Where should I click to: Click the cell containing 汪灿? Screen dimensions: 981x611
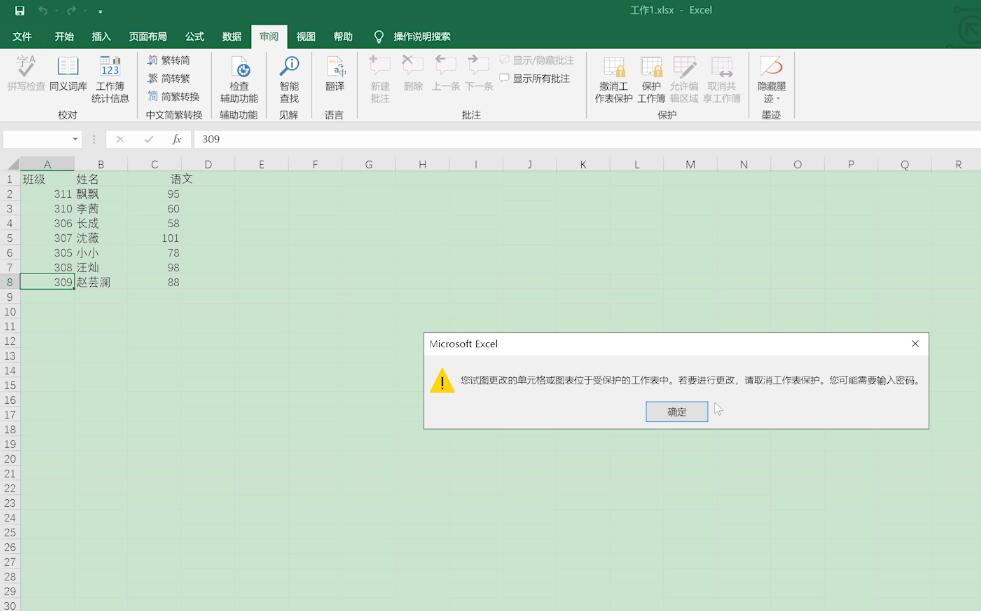click(101, 268)
